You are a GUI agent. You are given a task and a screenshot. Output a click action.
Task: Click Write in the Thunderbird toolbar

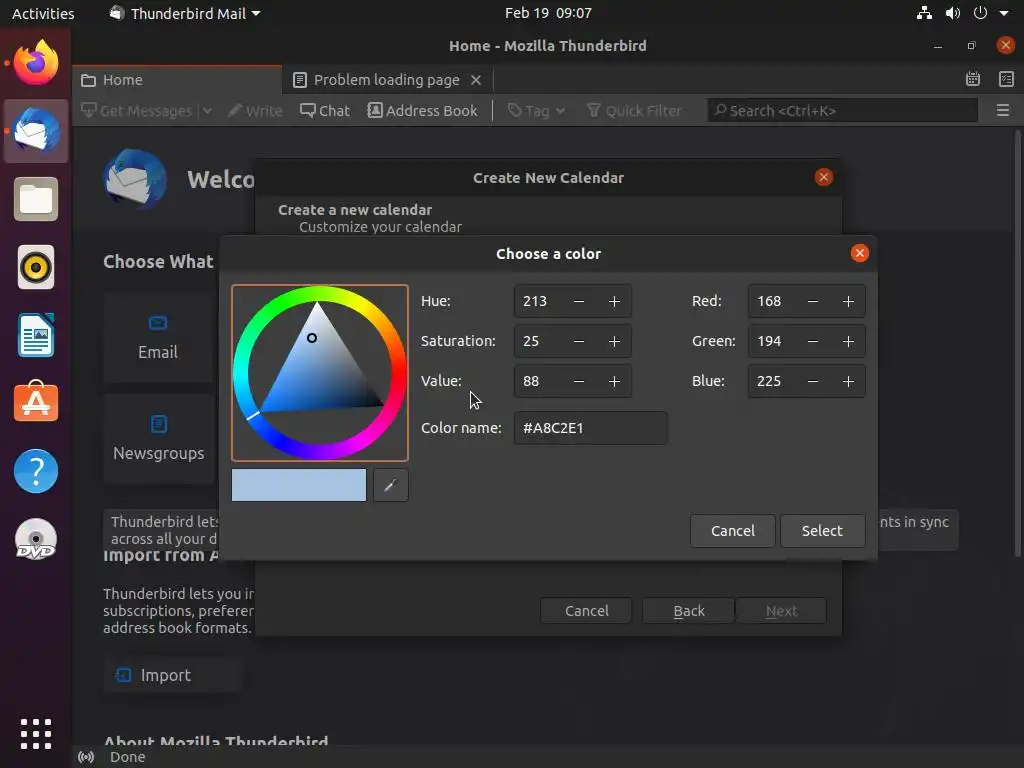click(x=255, y=110)
